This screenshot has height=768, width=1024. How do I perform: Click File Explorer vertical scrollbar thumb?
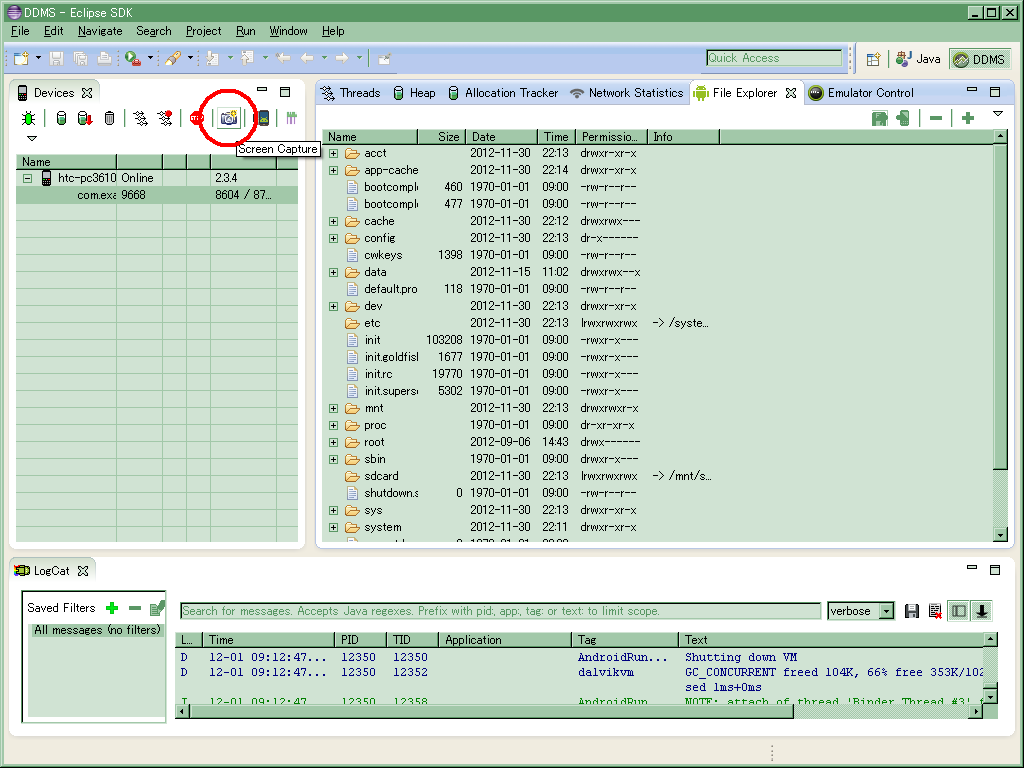coord(1000,307)
